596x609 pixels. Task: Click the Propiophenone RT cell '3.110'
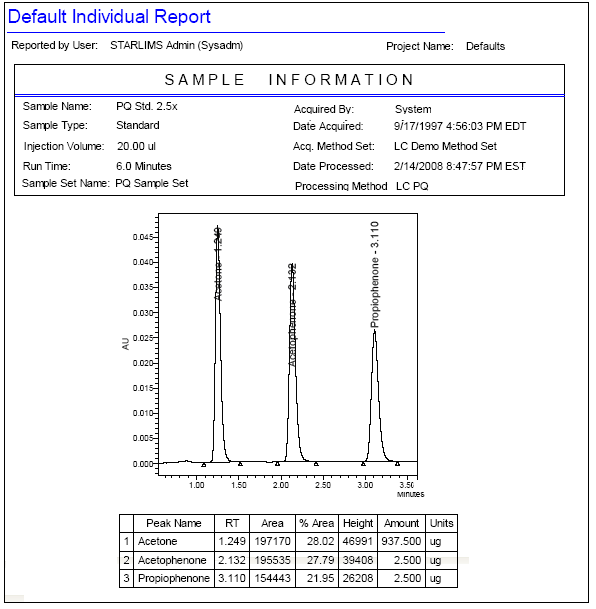pyautogui.click(x=232, y=578)
